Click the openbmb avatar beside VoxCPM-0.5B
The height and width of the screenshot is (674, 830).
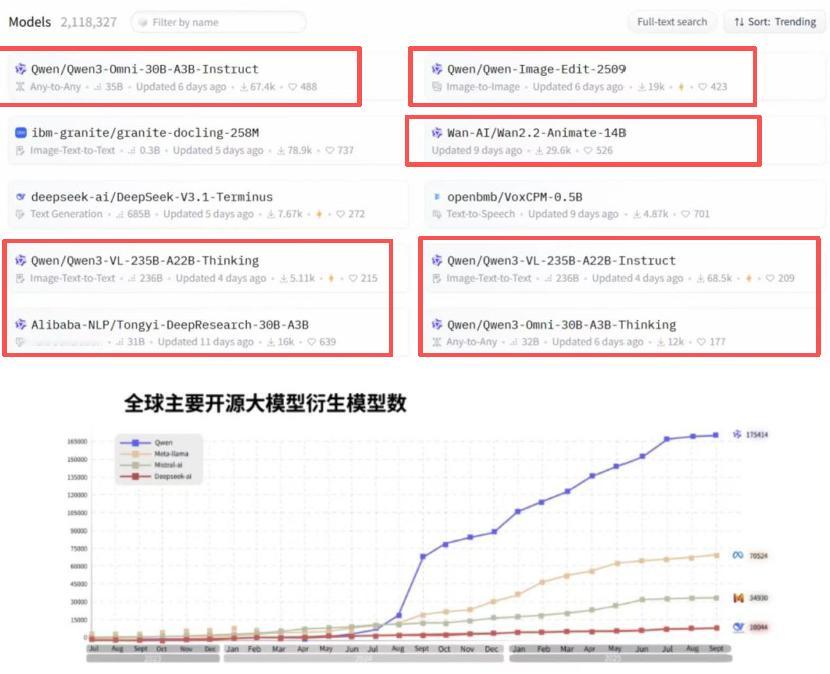pyautogui.click(x=437, y=197)
